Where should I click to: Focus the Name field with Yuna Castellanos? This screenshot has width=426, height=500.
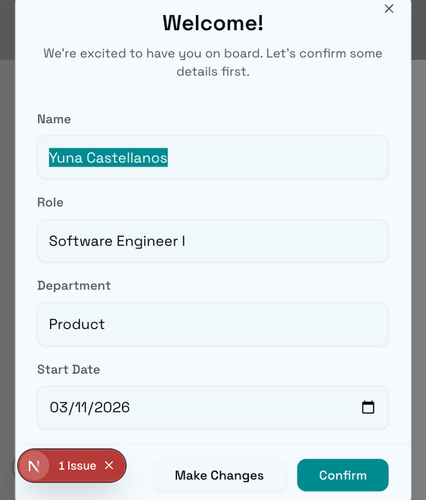click(x=213, y=157)
